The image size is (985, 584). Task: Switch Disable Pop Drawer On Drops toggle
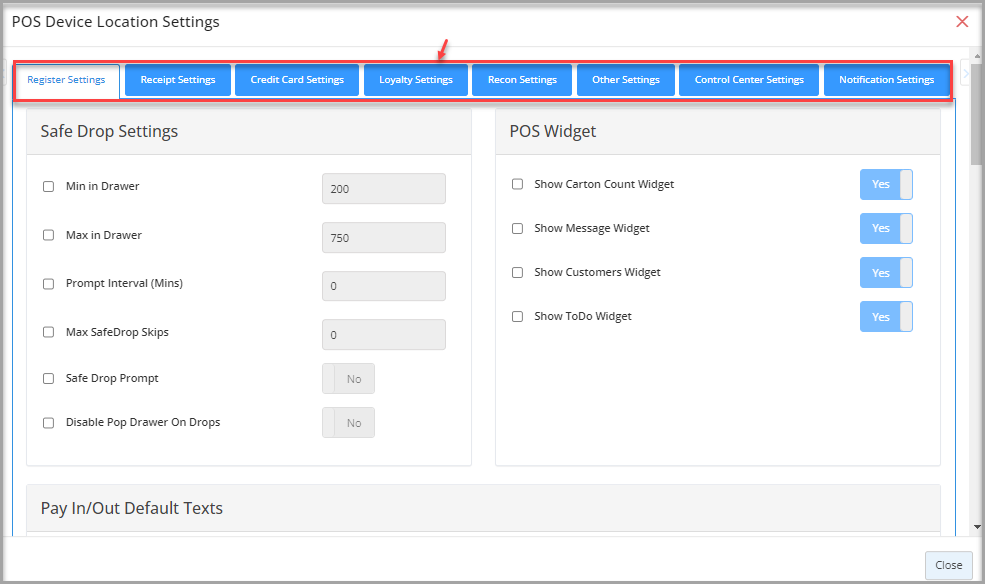pos(349,423)
